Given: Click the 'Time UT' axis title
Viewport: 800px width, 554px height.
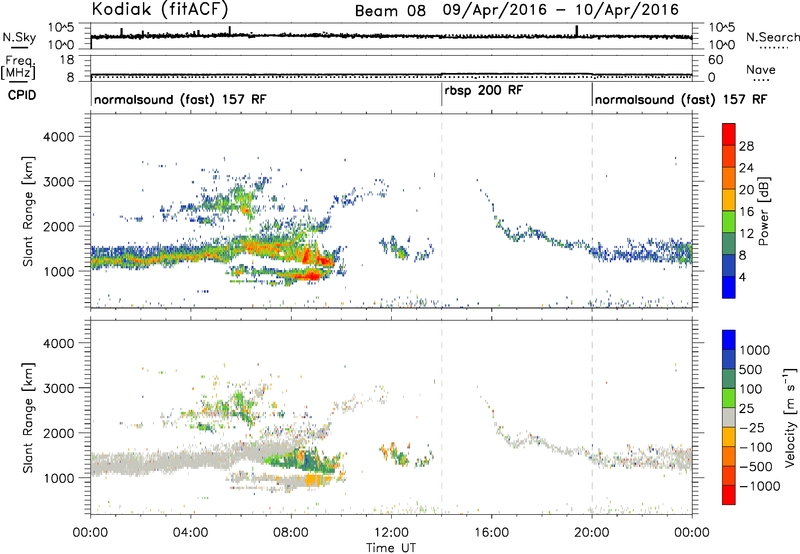Looking at the screenshot, I should coord(391,548).
